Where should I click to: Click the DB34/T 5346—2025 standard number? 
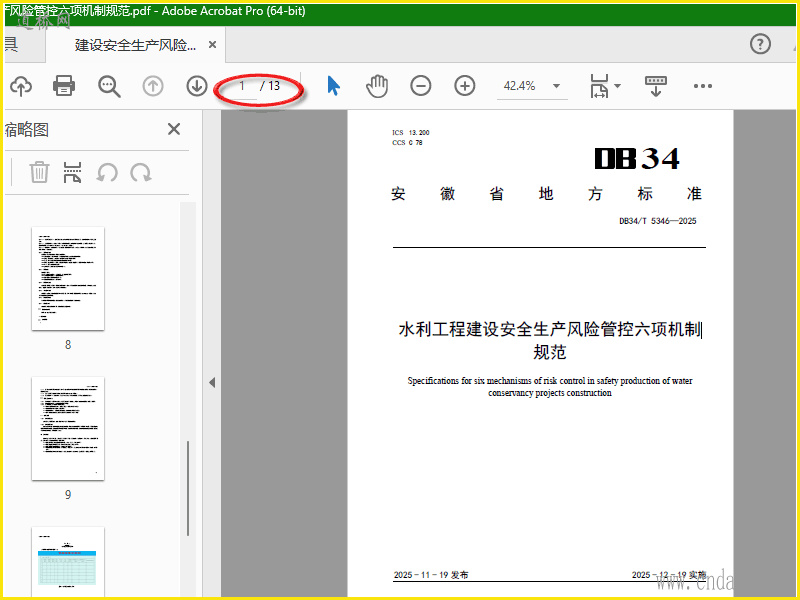(658, 221)
